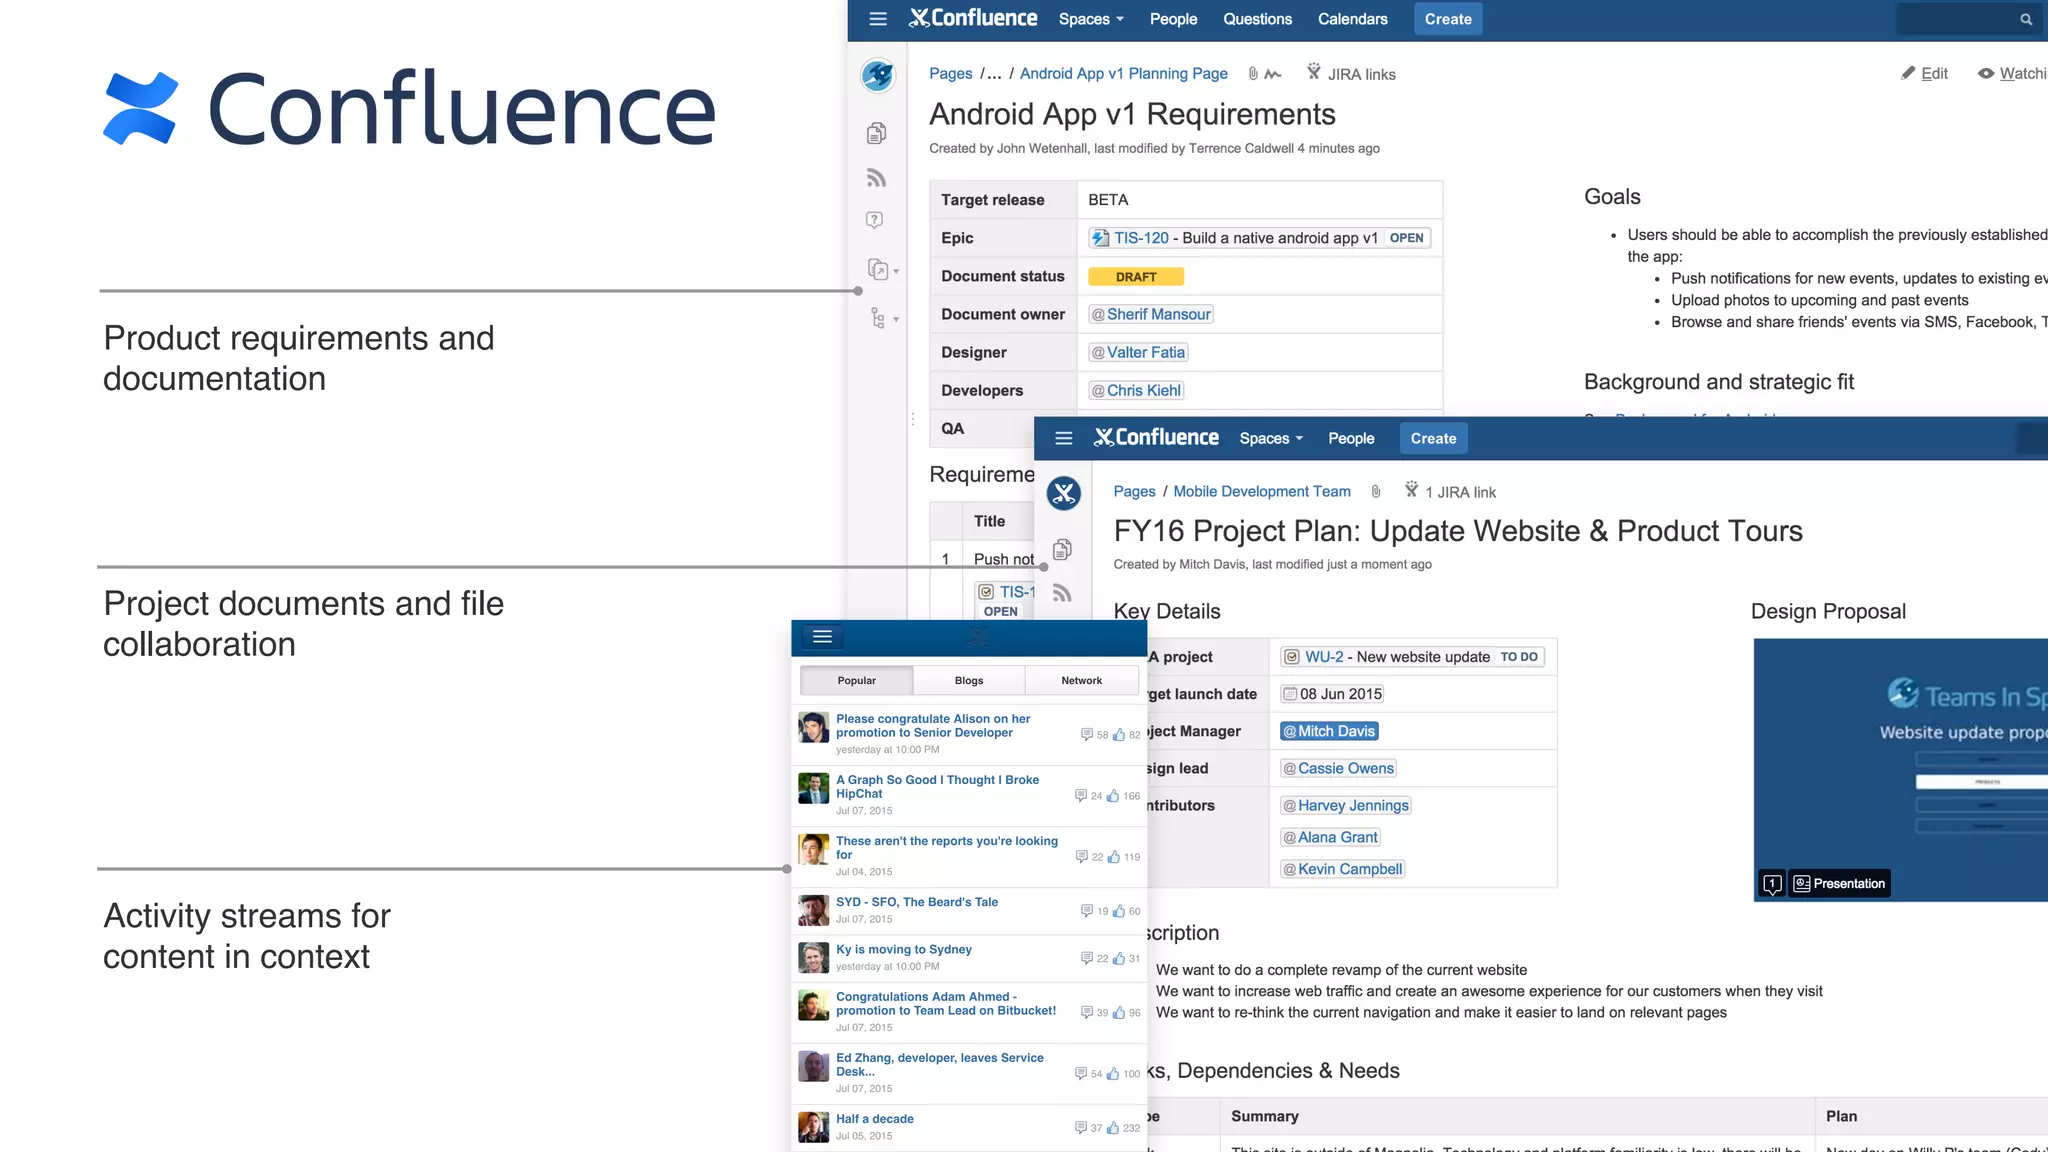Click the search magnifier icon in header
The height and width of the screenshot is (1152, 2048).
tap(2026, 19)
